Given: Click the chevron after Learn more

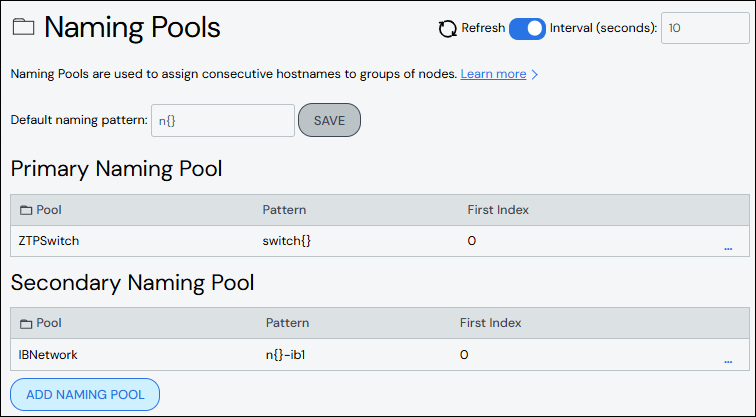Looking at the screenshot, I should [534, 74].
